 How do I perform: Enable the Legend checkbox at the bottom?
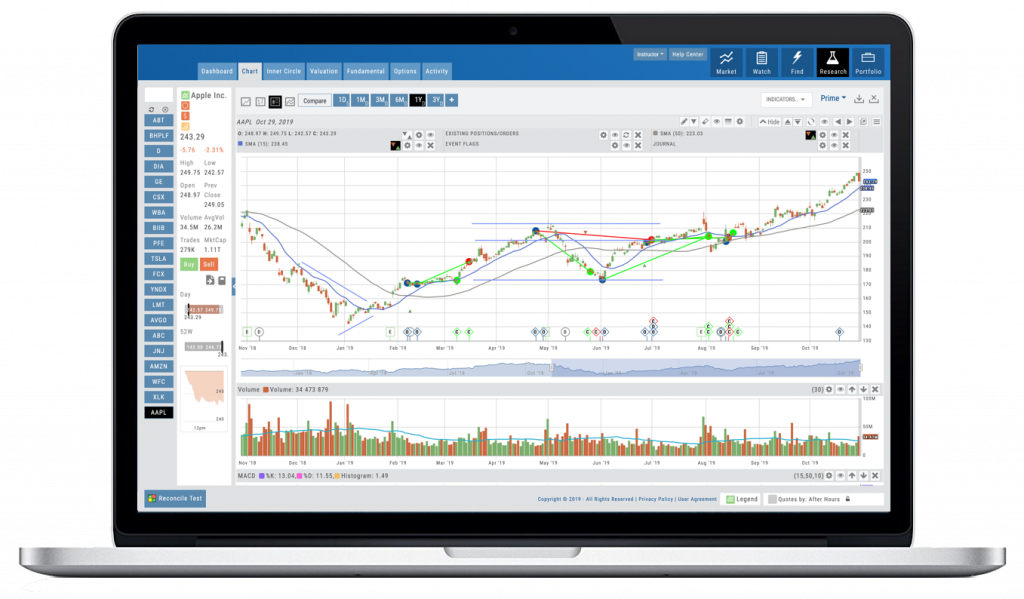(x=731, y=499)
